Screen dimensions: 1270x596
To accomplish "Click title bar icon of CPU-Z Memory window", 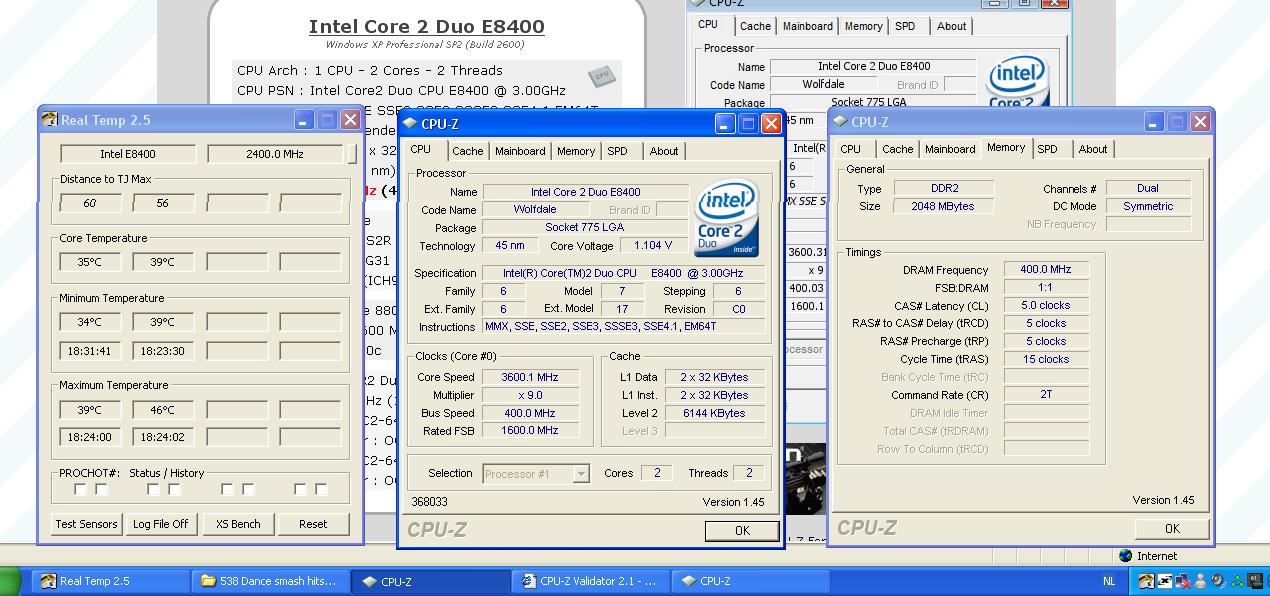I will point(840,122).
